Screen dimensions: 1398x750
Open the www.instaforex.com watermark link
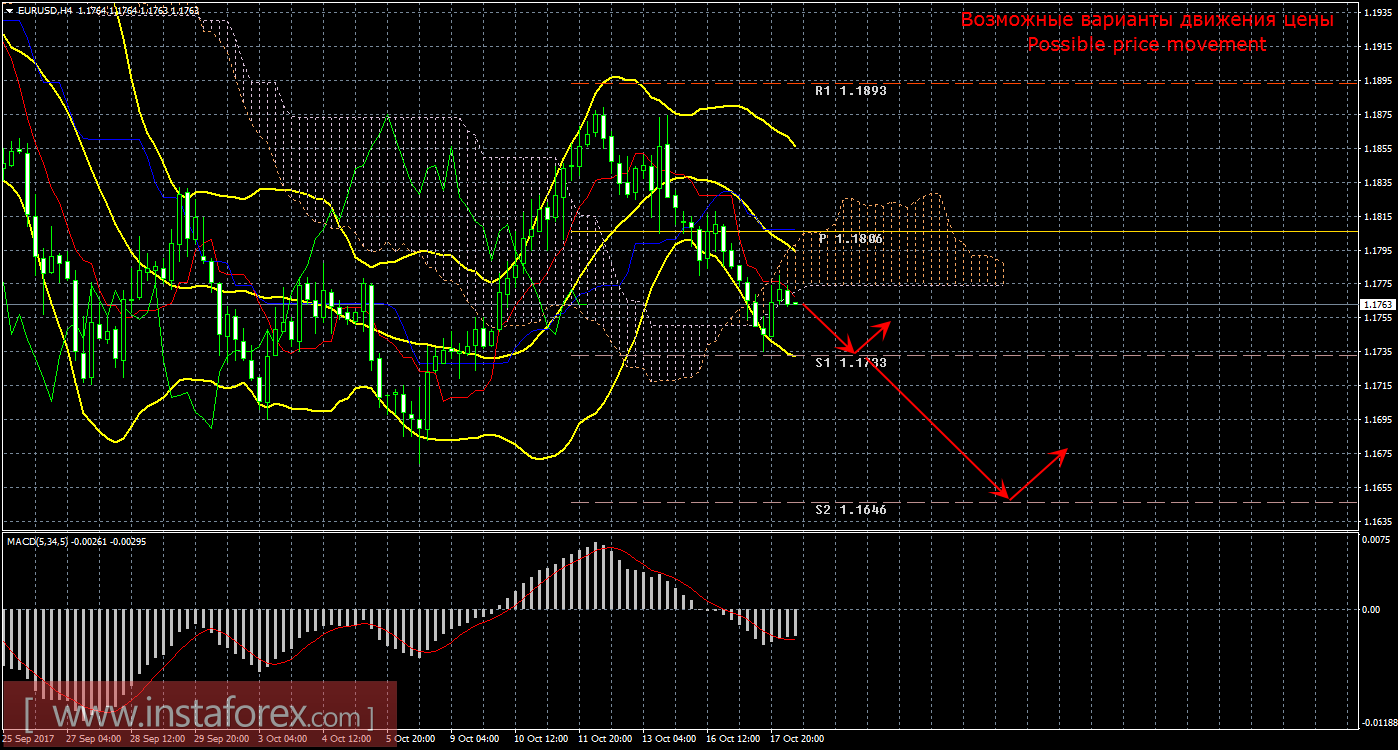point(198,716)
